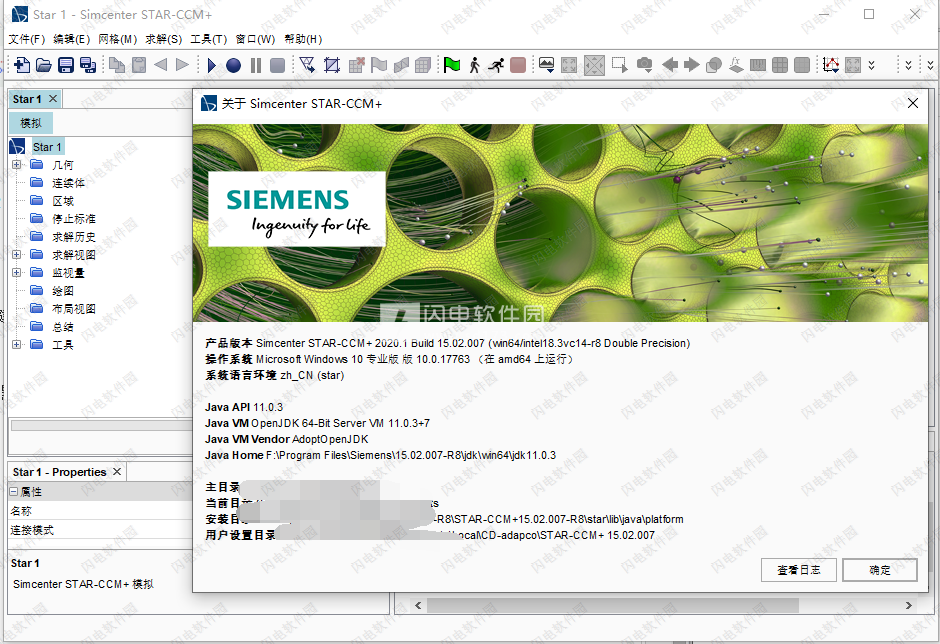
Task: Open the 网格(M) menu
Action: pos(118,39)
